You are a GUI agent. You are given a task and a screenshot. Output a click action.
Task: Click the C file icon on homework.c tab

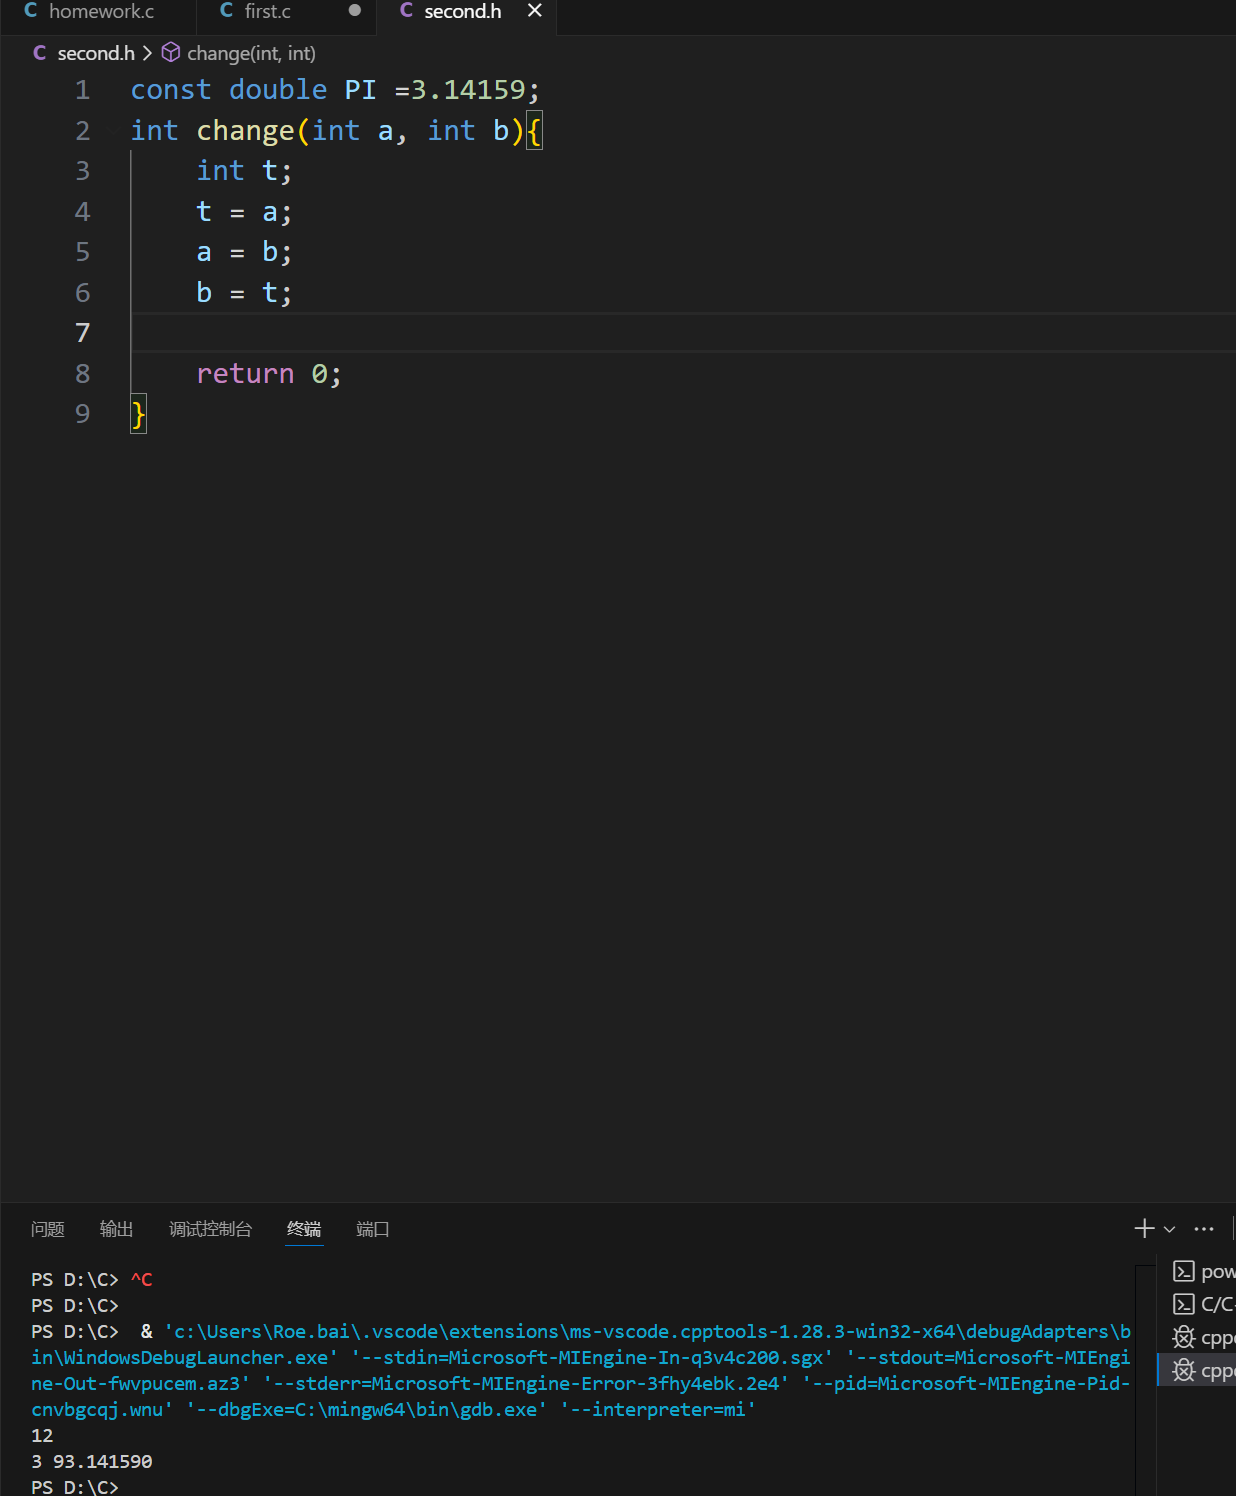tap(31, 11)
